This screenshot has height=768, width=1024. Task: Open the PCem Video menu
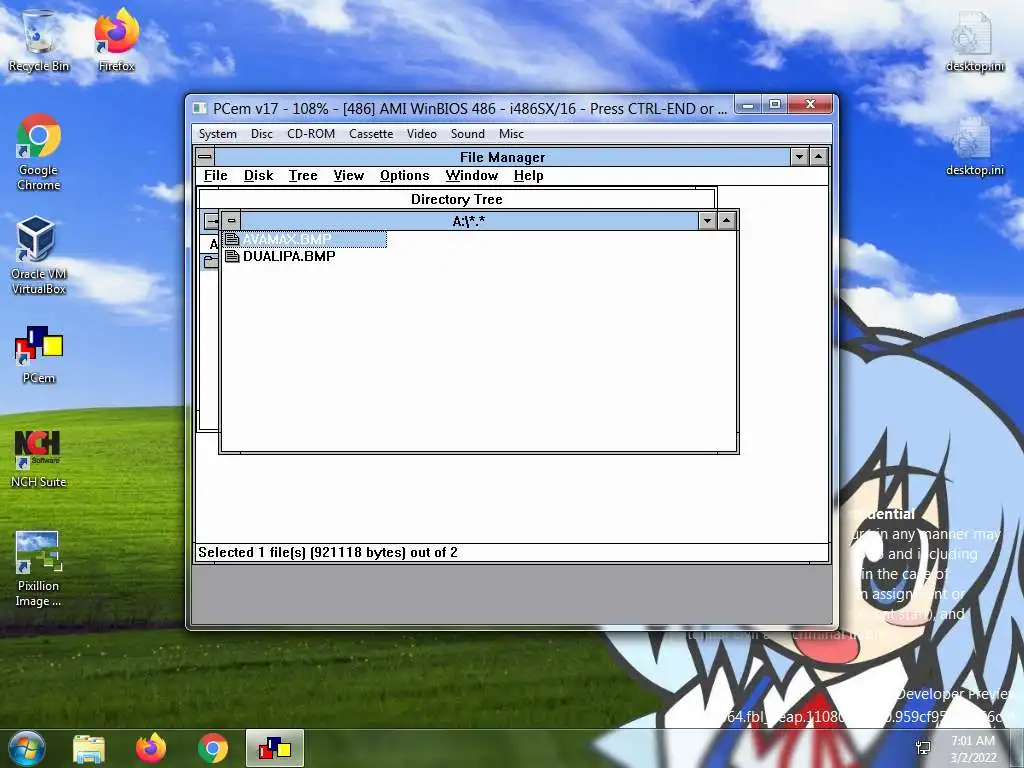click(x=422, y=134)
